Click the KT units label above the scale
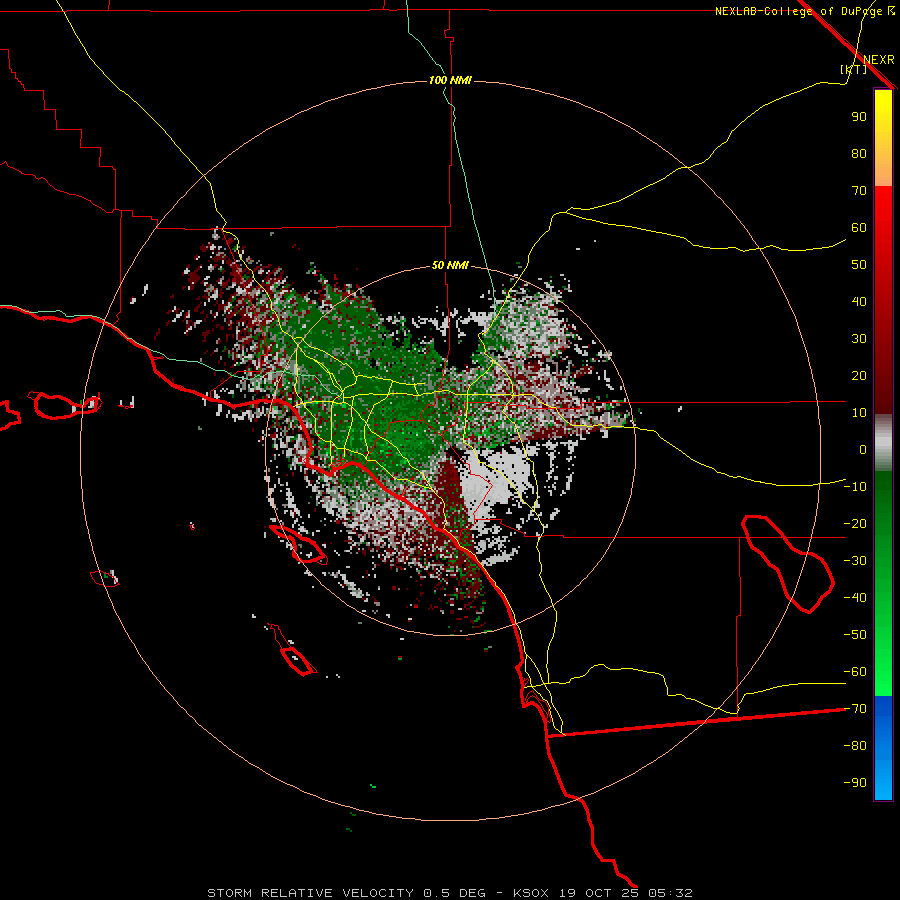Viewport: 900px width, 900px height. pos(854,69)
